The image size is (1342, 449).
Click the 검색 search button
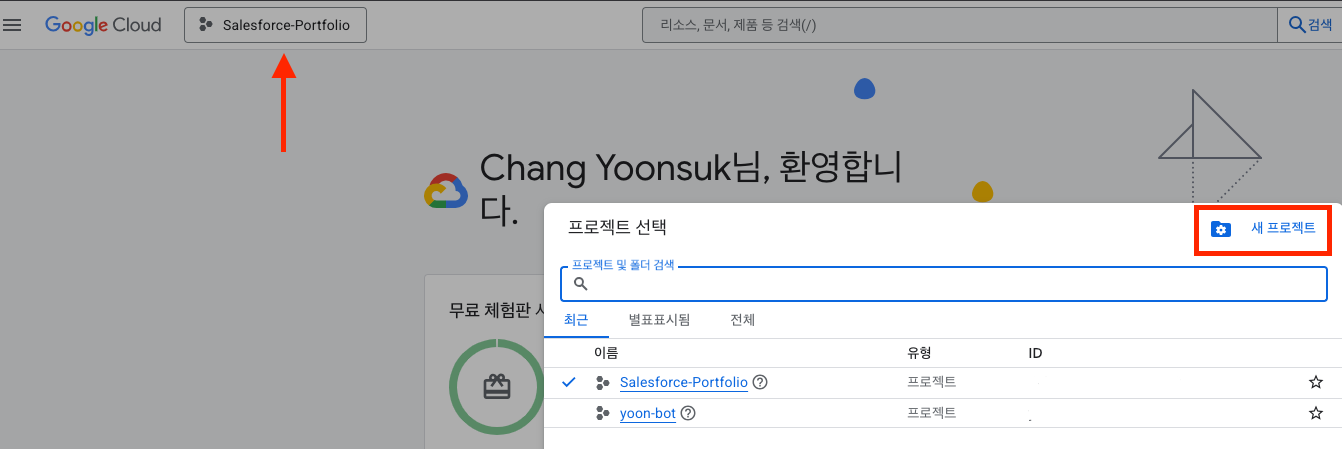[x=1310, y=25]
